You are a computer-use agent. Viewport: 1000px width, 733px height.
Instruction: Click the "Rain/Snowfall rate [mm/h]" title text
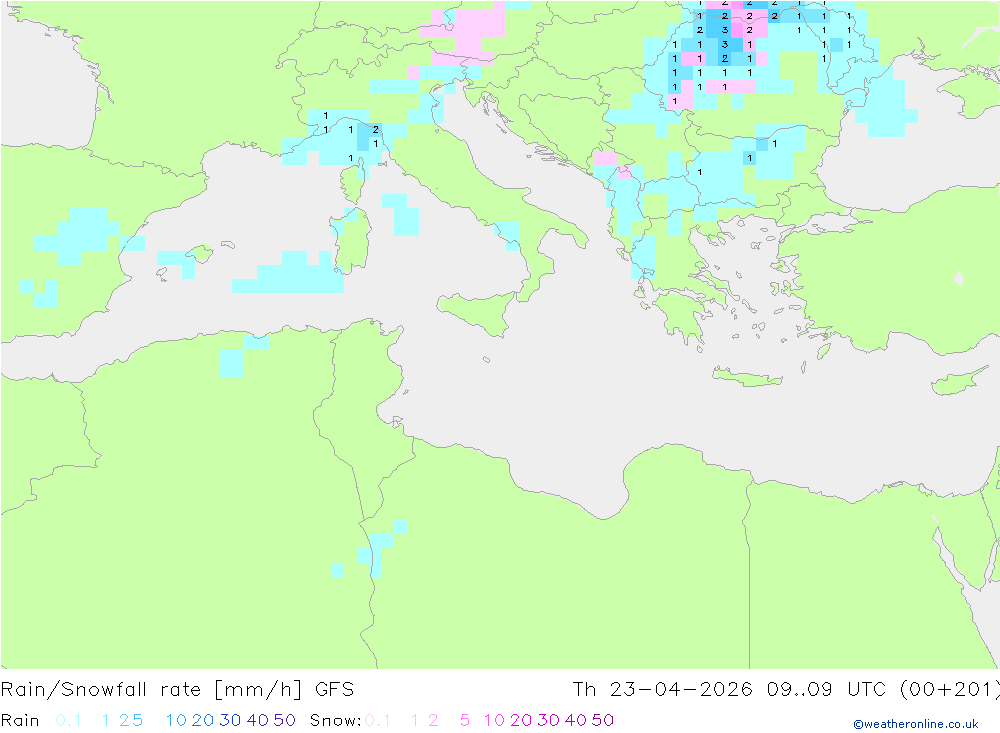151,690
